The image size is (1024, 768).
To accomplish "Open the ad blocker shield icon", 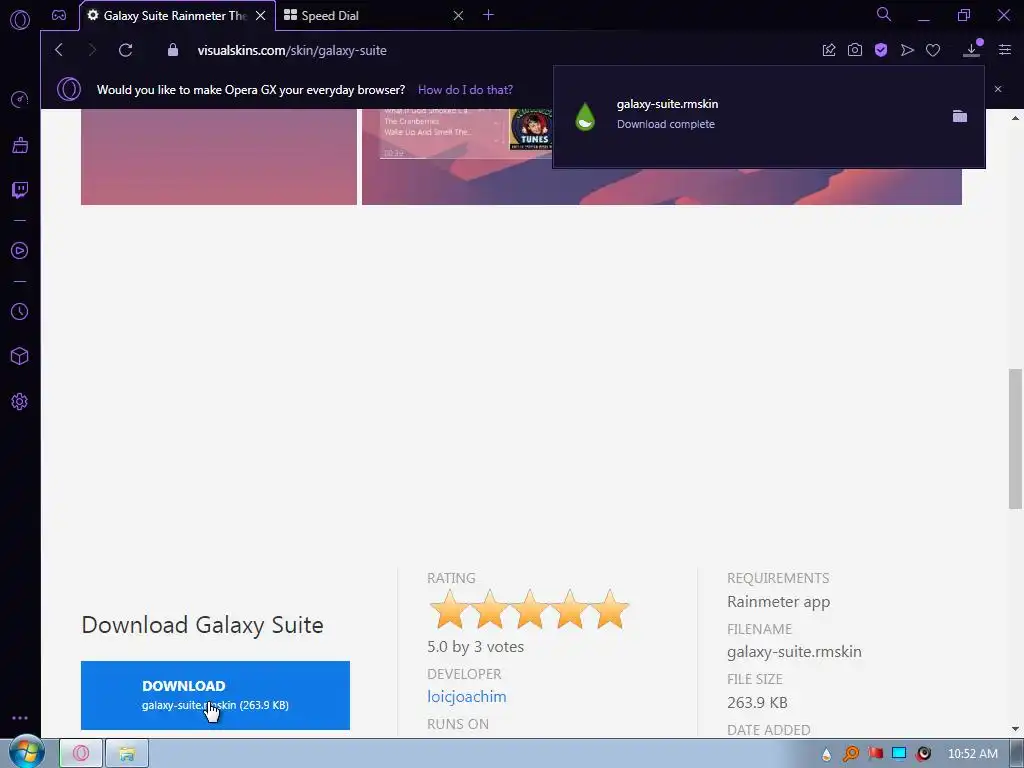I will point(881,50).
